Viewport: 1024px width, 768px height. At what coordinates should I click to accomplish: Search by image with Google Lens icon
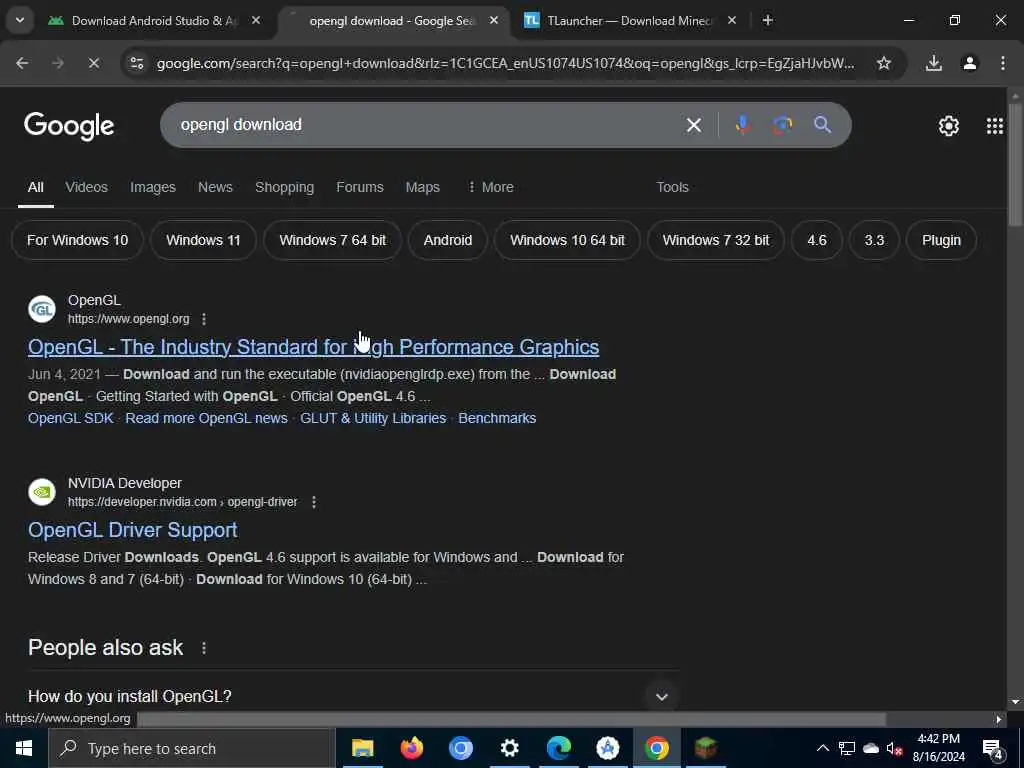782,125
